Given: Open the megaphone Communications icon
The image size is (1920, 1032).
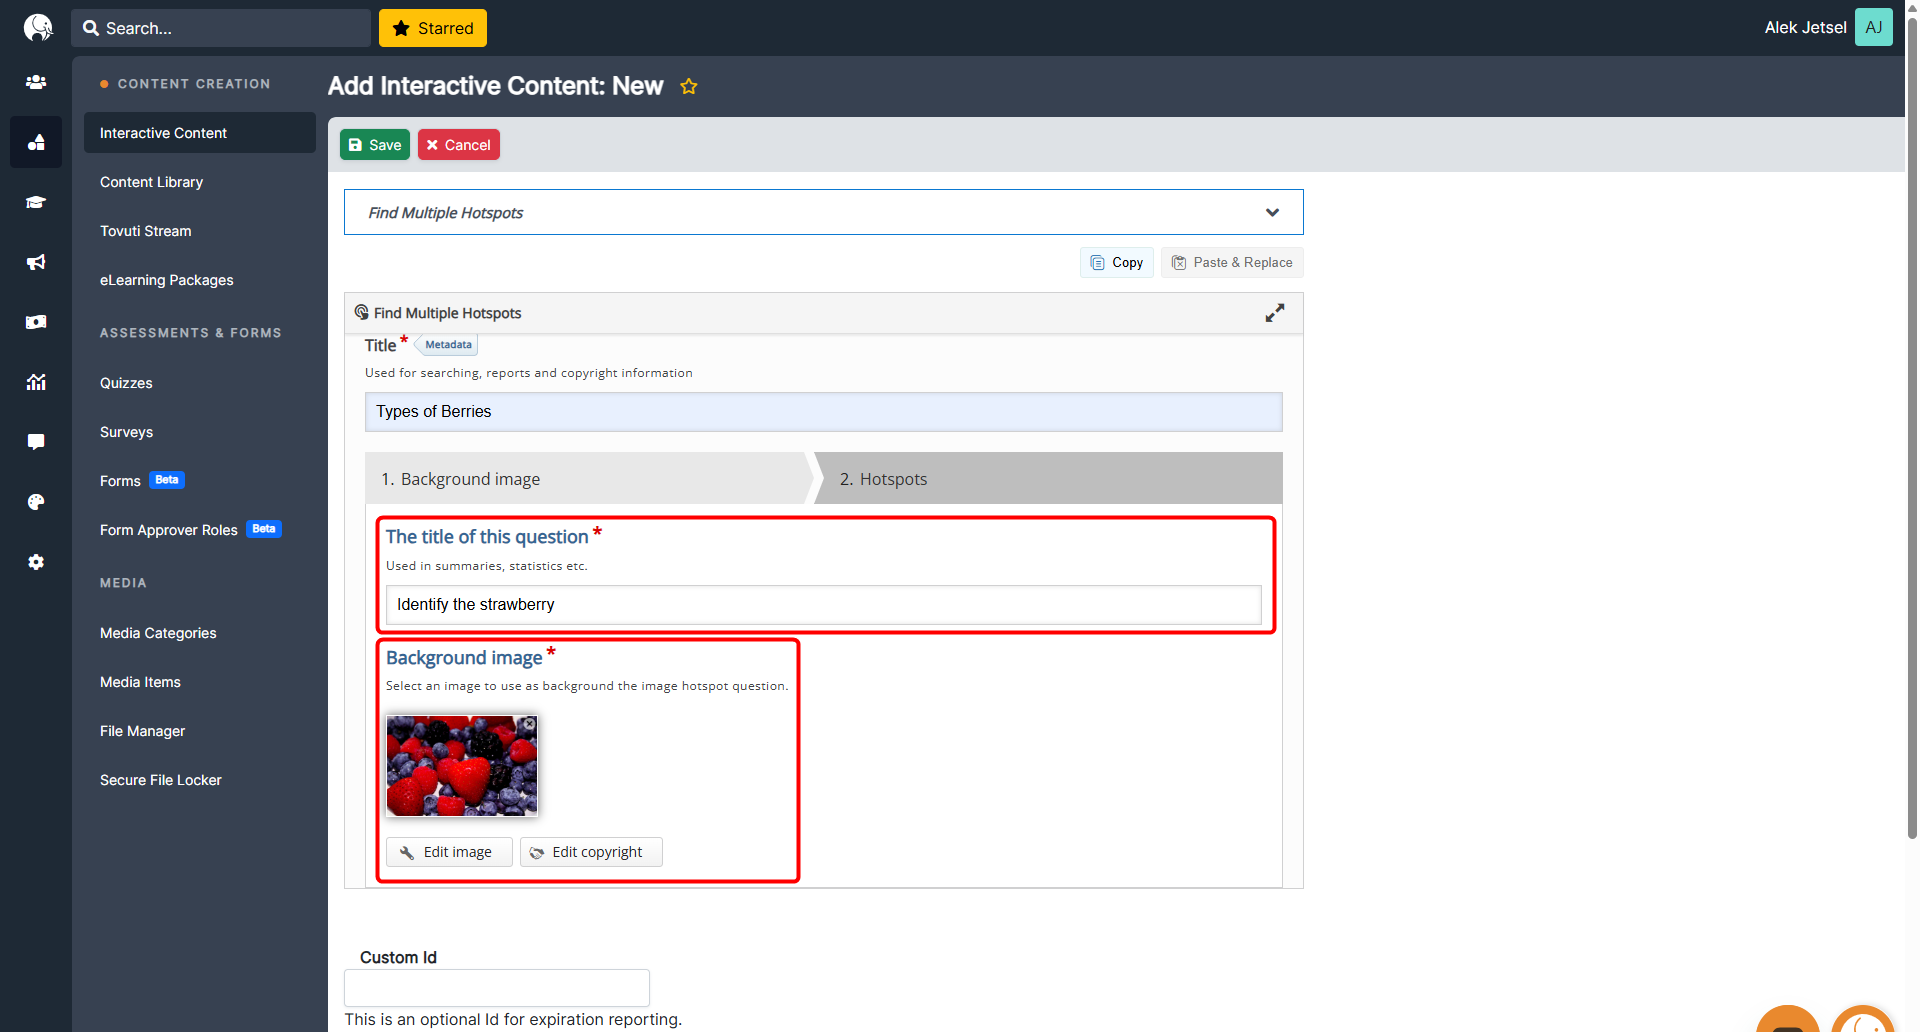Looking at the screenshot, I should [36, 262].
